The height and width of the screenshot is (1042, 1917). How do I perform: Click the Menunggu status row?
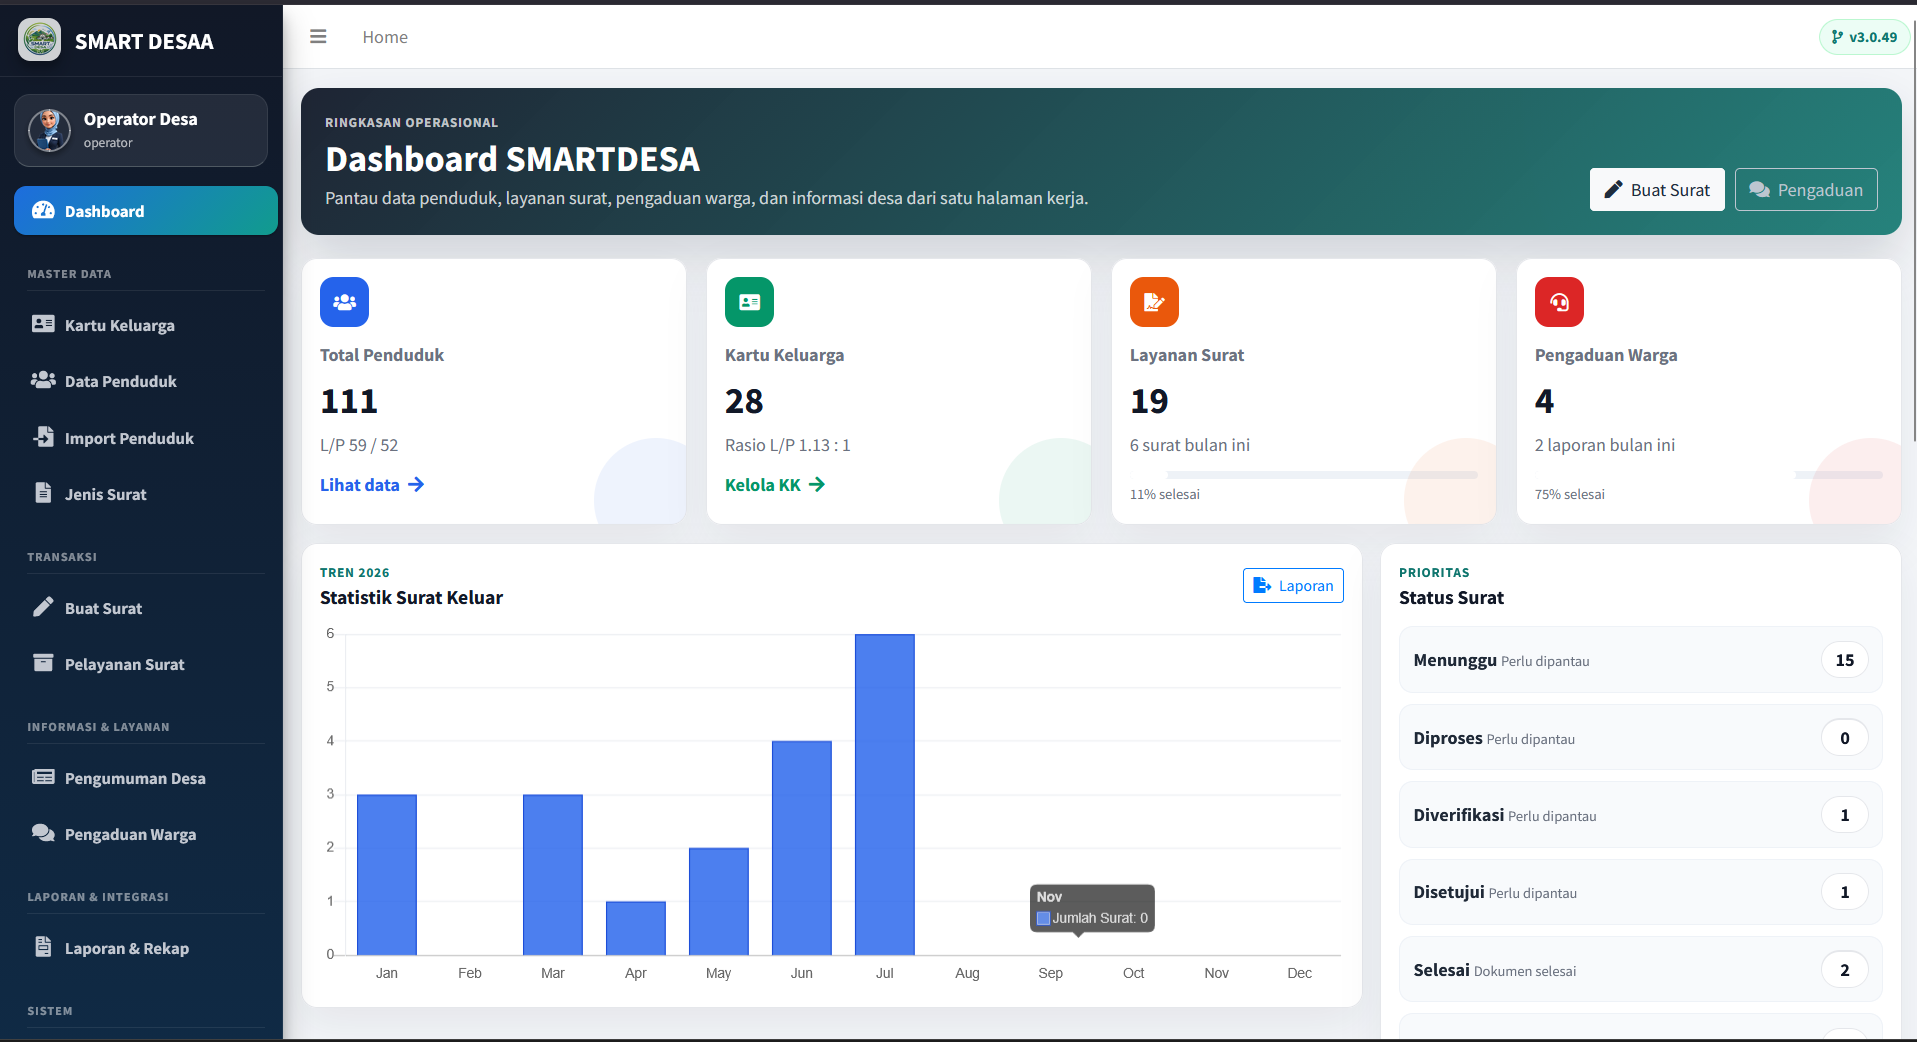click(x=1640, y=660)
